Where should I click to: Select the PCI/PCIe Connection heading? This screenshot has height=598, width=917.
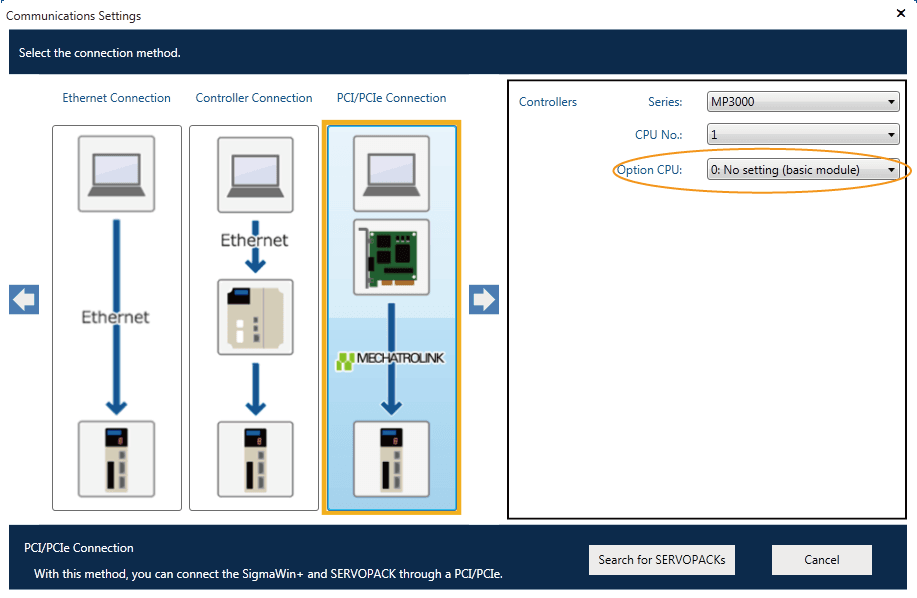391,98
